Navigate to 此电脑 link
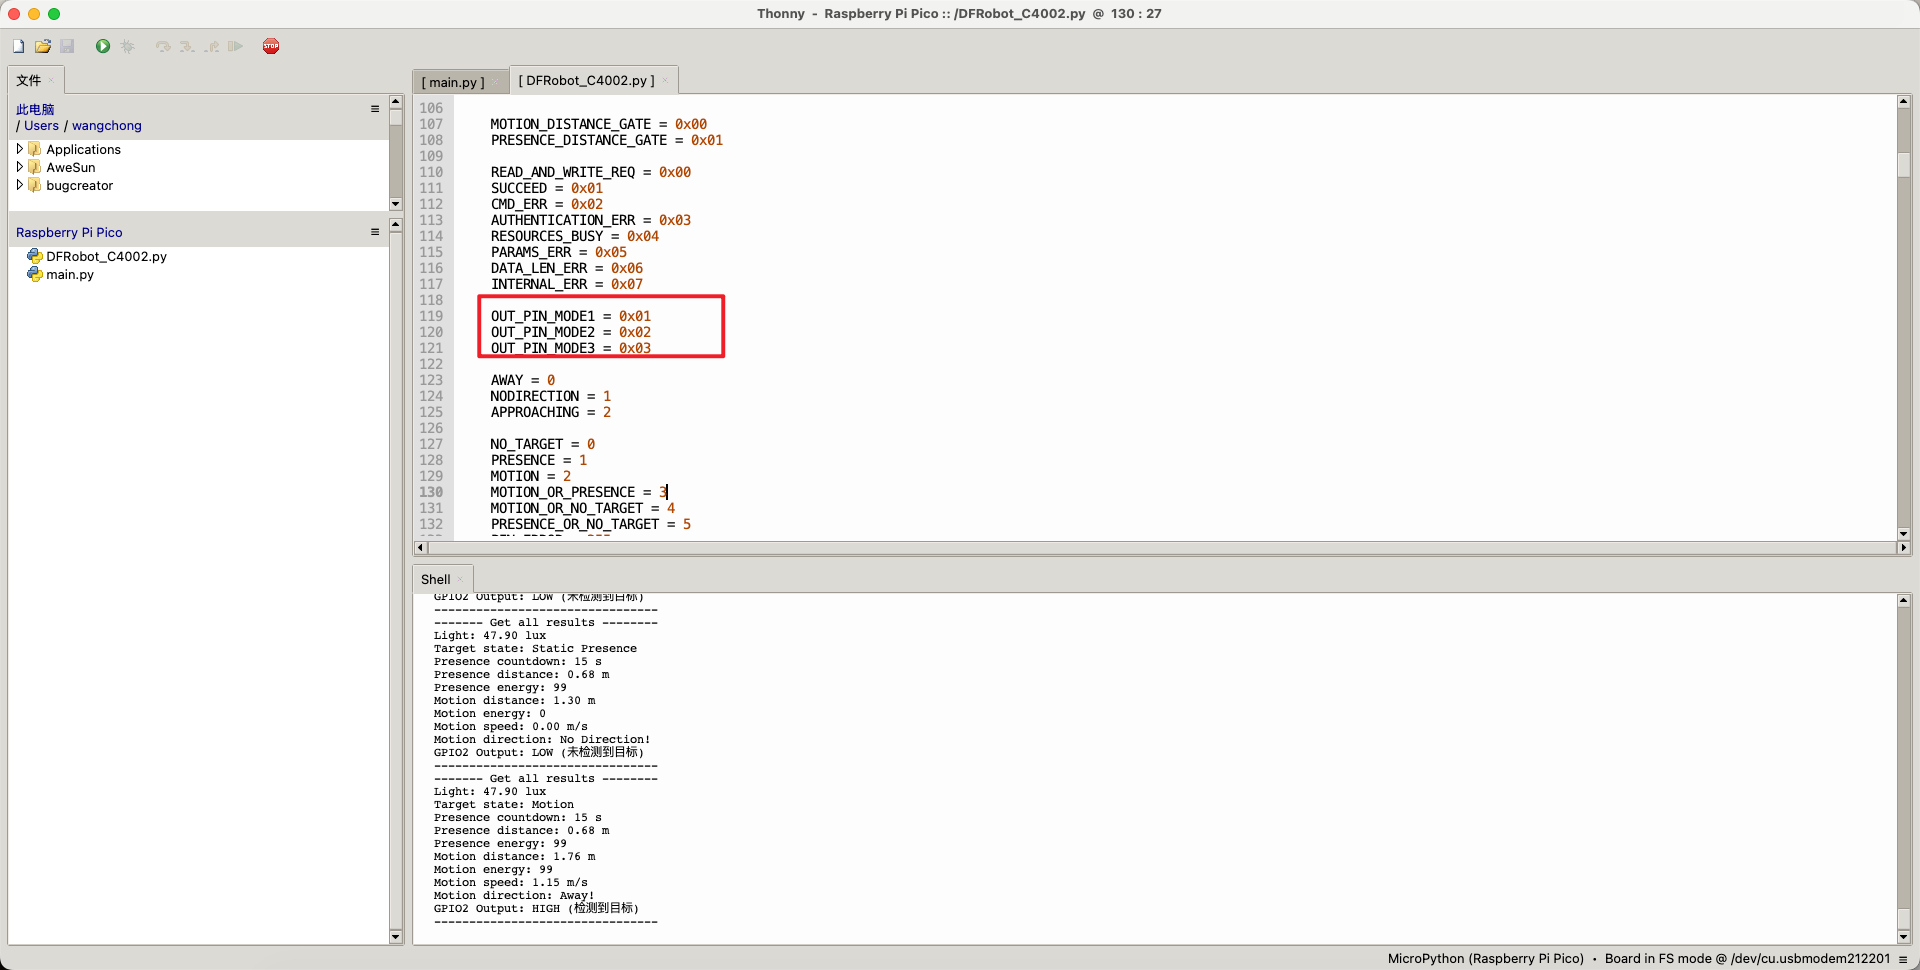Image resolution: width=1920 pixels, height=970 pixels. 35,109
